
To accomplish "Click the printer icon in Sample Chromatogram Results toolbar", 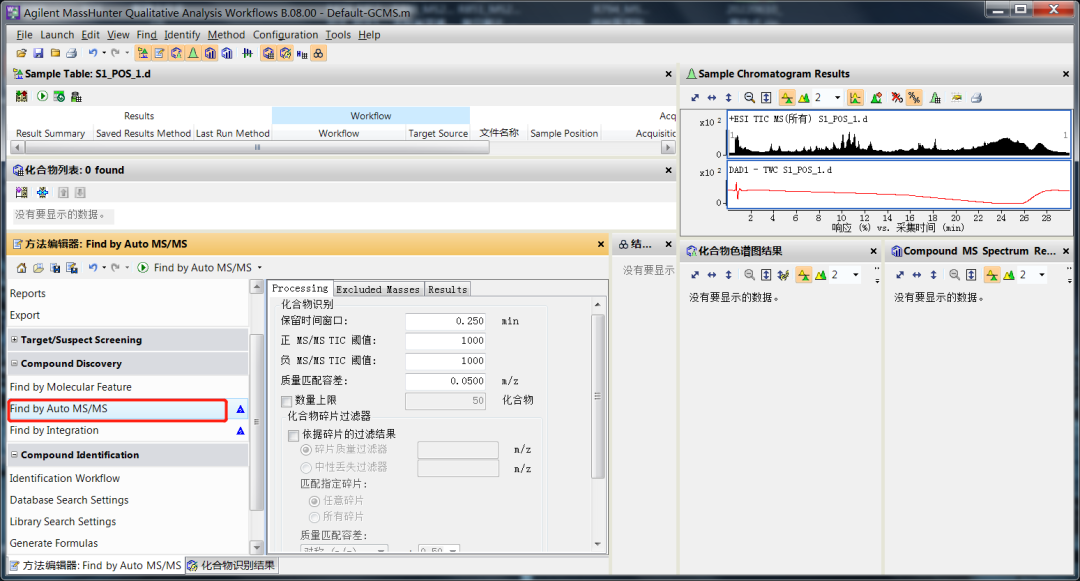I will click(x=976, y=98).
